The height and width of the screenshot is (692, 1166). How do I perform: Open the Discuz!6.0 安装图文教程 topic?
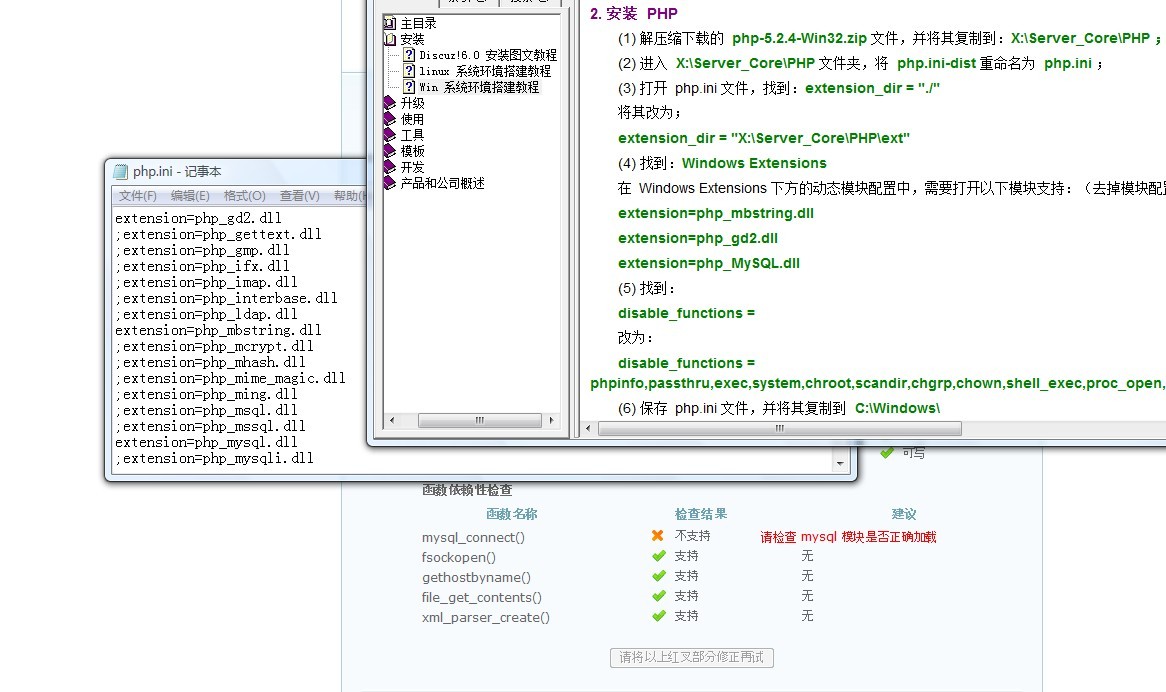coord(487,55)
